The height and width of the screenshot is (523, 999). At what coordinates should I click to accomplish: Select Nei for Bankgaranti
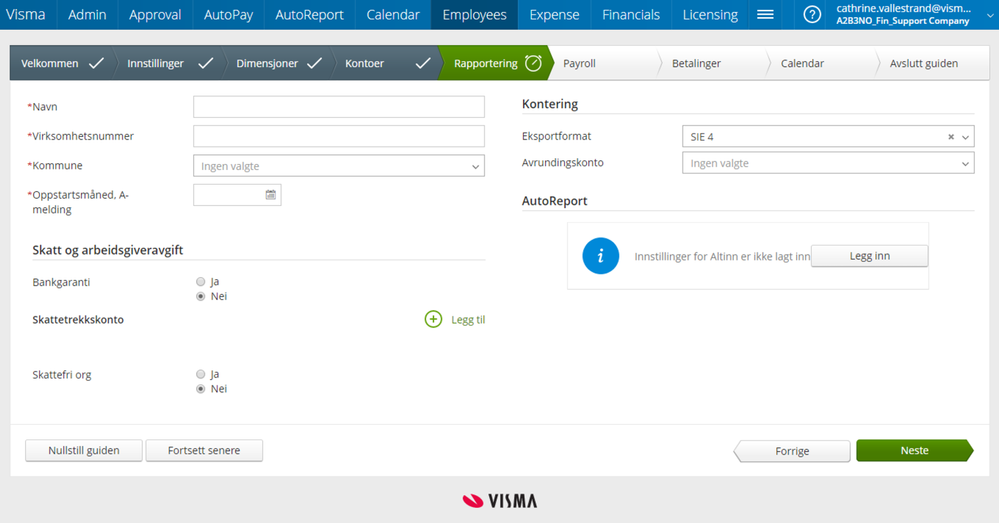(201, 296)
